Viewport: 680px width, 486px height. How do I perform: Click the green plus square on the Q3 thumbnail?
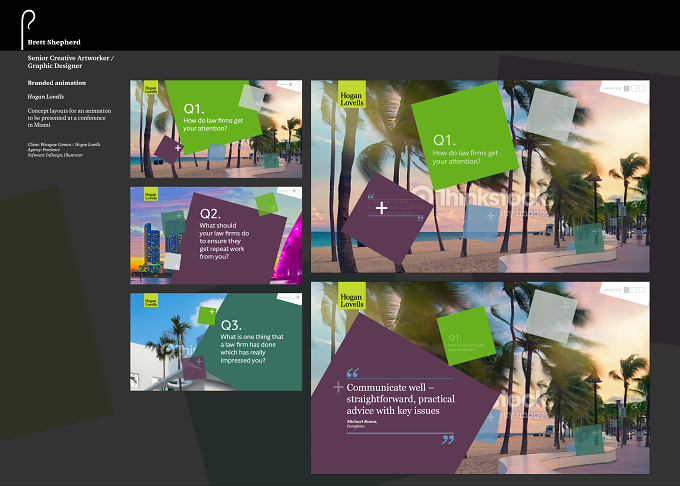(207, 316)
